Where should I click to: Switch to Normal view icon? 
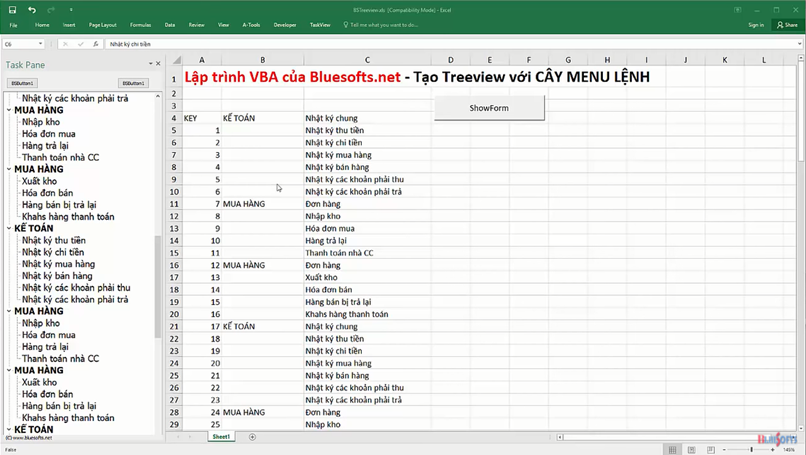tap(672, 450)
